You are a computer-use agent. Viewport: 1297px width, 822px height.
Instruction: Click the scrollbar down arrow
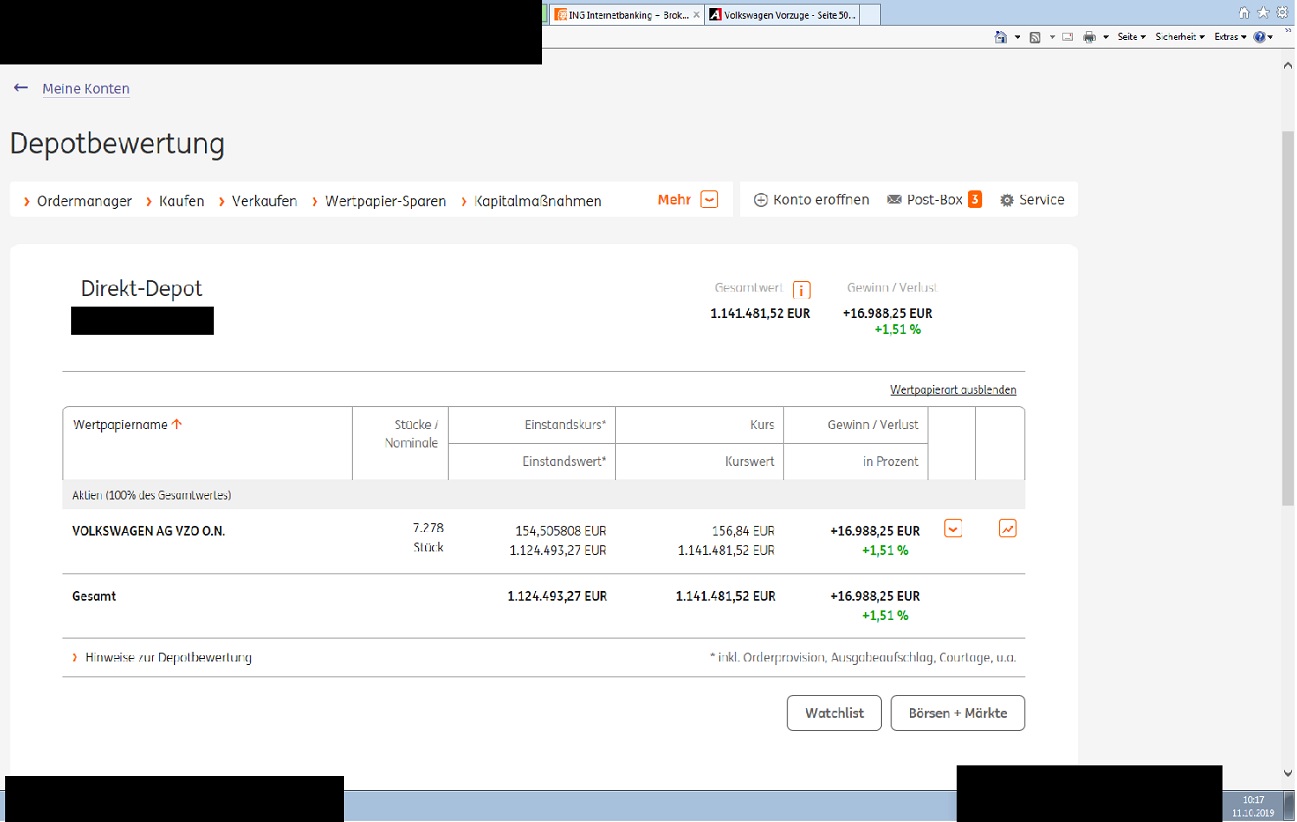[1287, 772]
